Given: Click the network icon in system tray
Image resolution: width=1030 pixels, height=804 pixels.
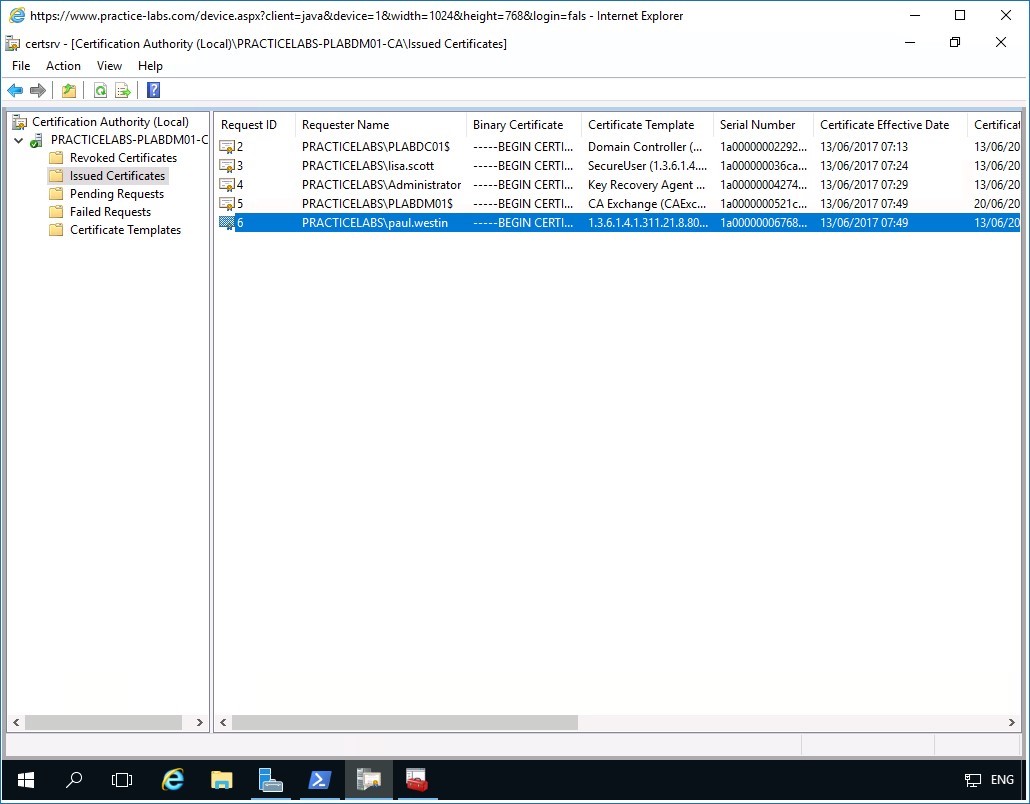Looking at the screenshot, I should [x=973, y=780].
